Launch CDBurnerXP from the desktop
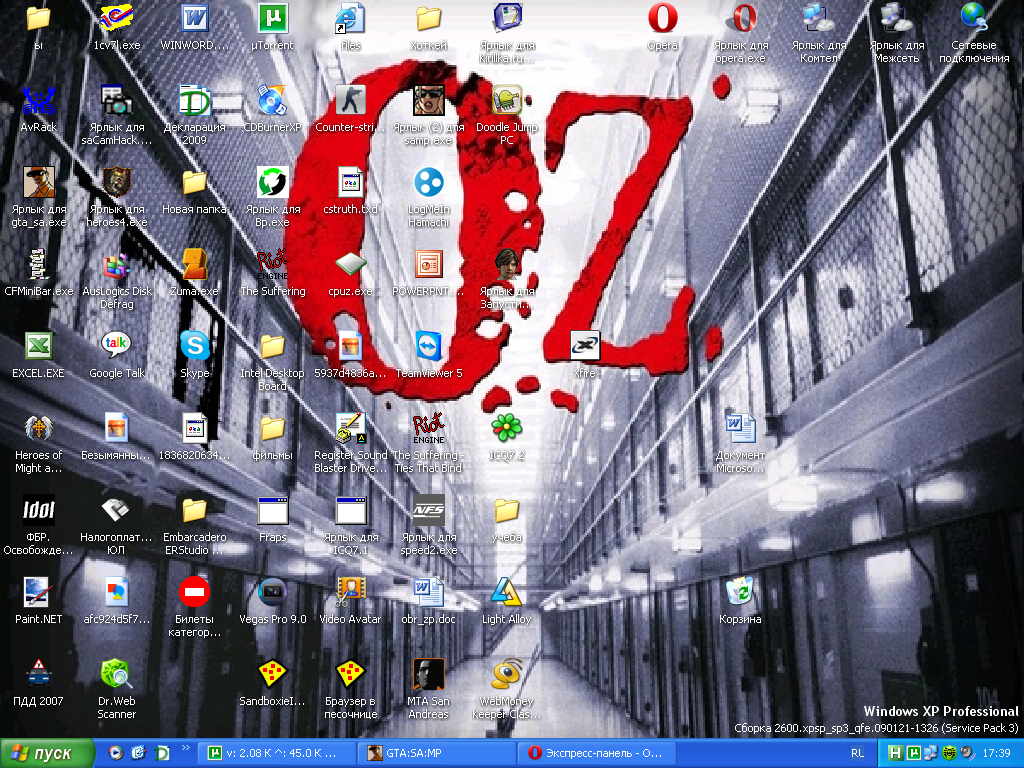This screenshot has height=768, width=1024. click(272, 108)
